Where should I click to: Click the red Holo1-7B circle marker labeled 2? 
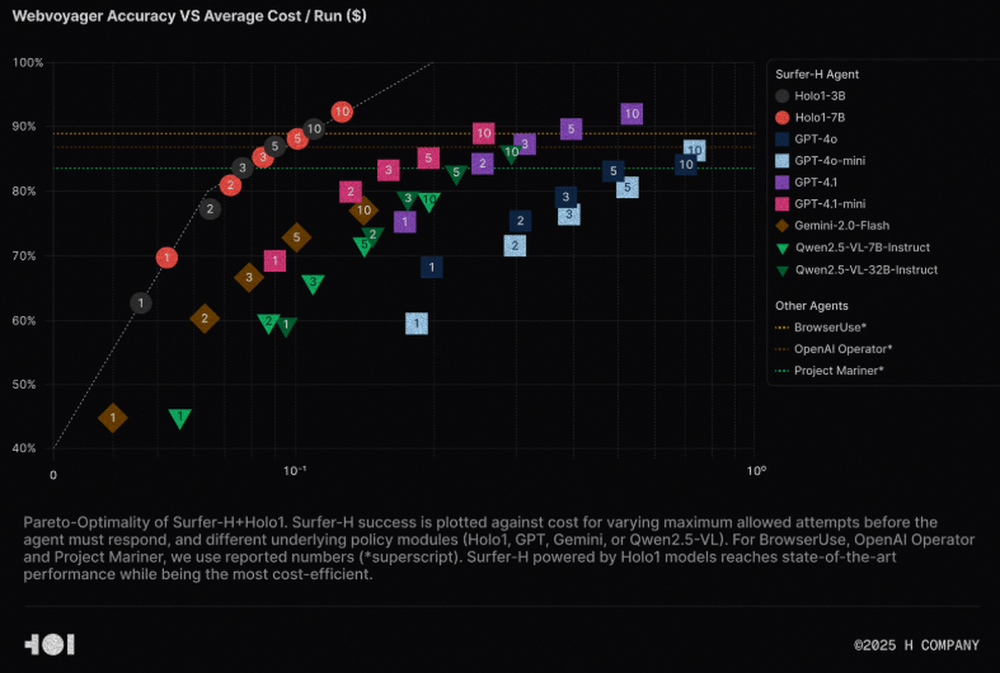(230, 186)
